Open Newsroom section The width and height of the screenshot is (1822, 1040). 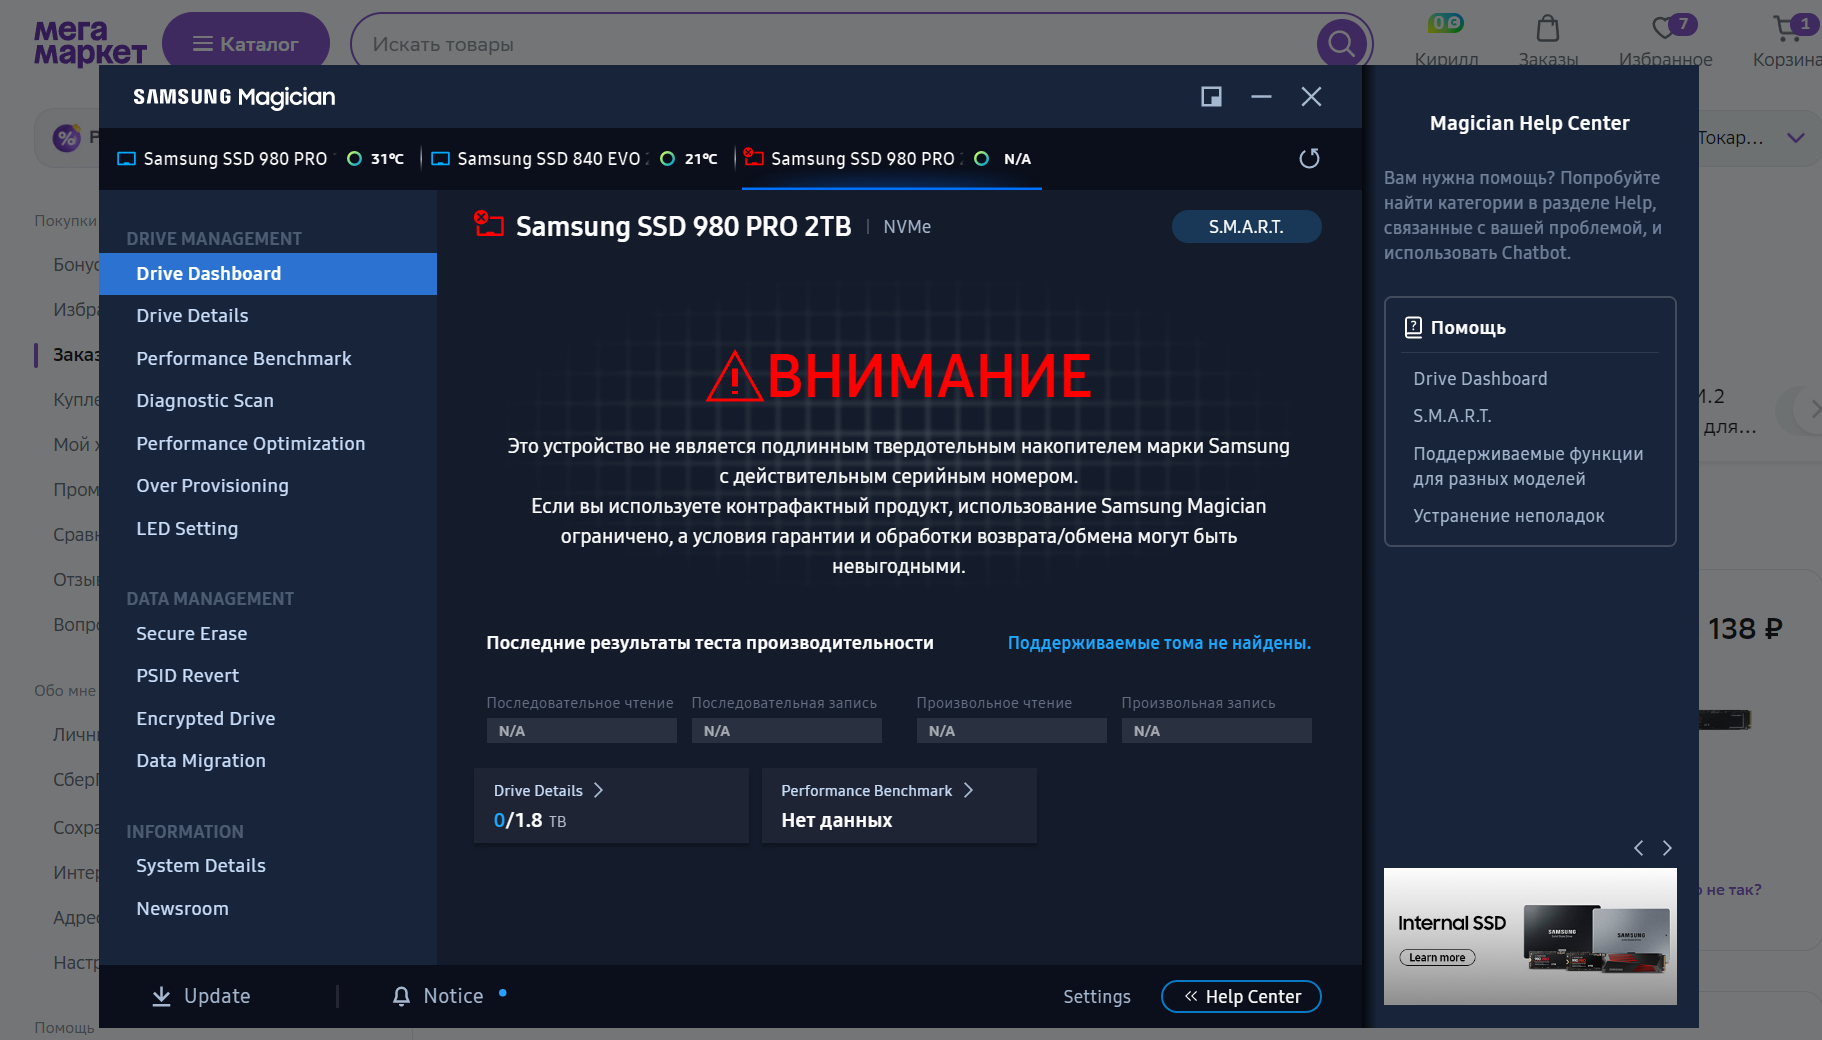coord(183,909)
